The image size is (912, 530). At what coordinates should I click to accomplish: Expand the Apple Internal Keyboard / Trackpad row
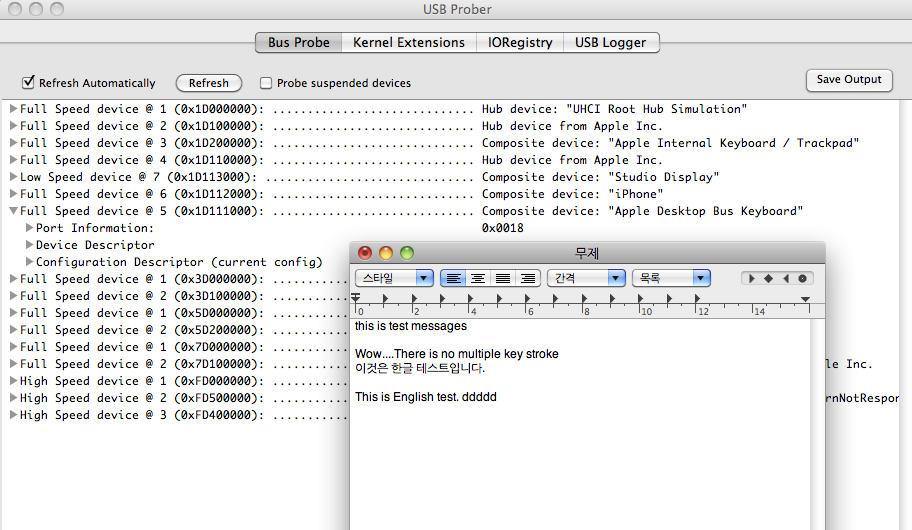click(x=13, y=143)
